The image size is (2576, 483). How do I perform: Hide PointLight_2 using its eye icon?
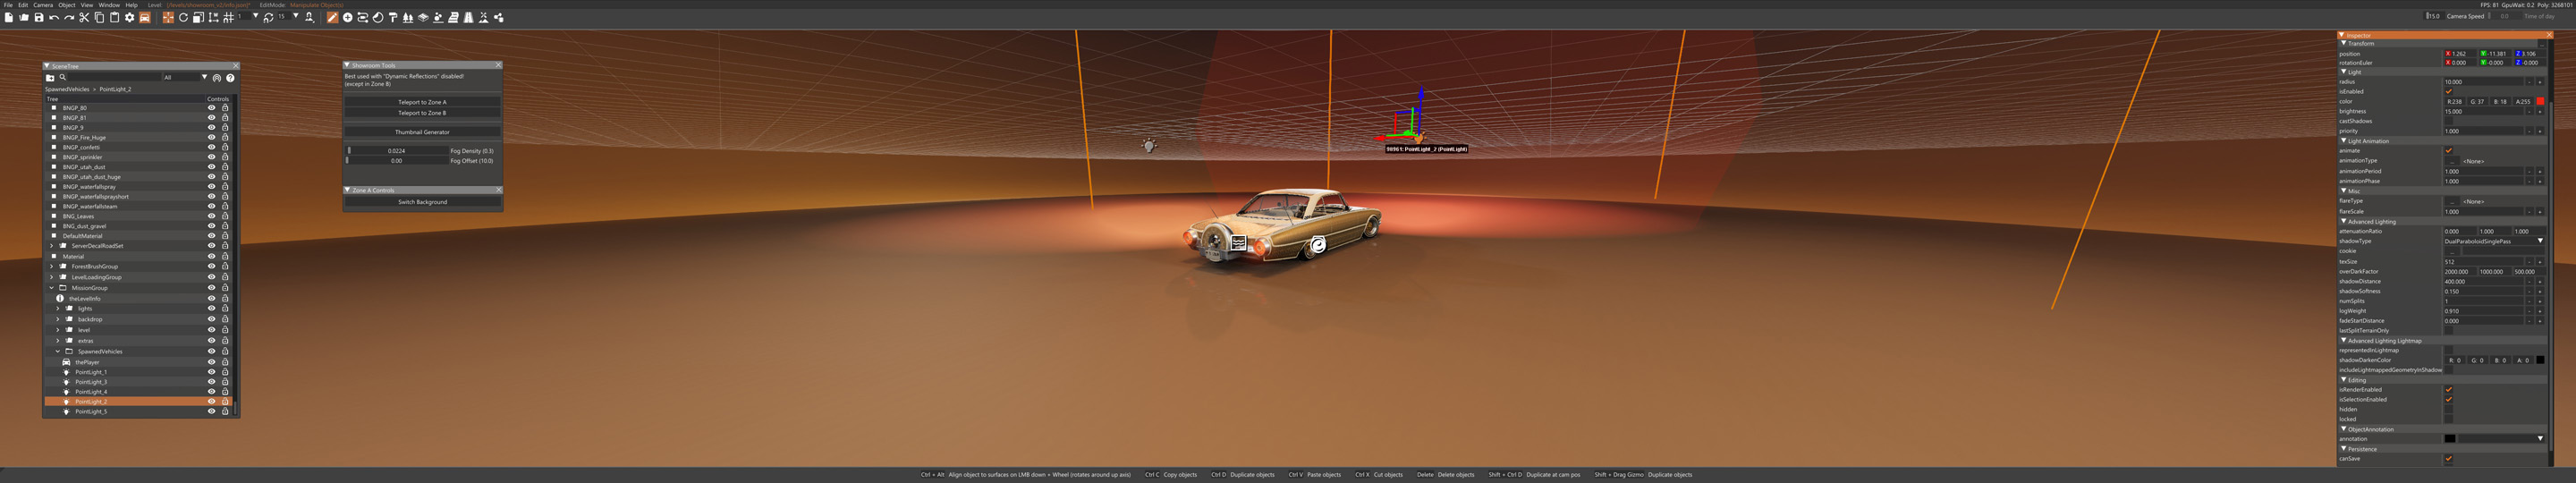[211, 402]
